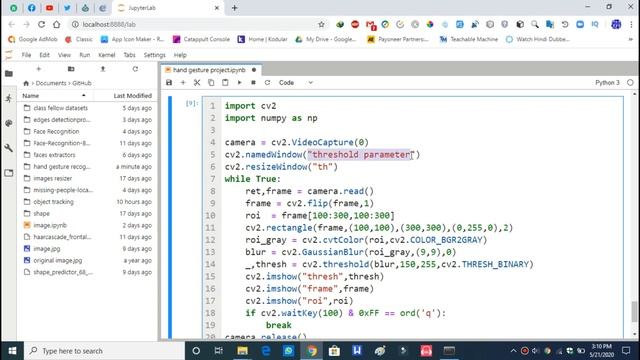Open the Teachable Machine bookmark

[x=469, y=39]
